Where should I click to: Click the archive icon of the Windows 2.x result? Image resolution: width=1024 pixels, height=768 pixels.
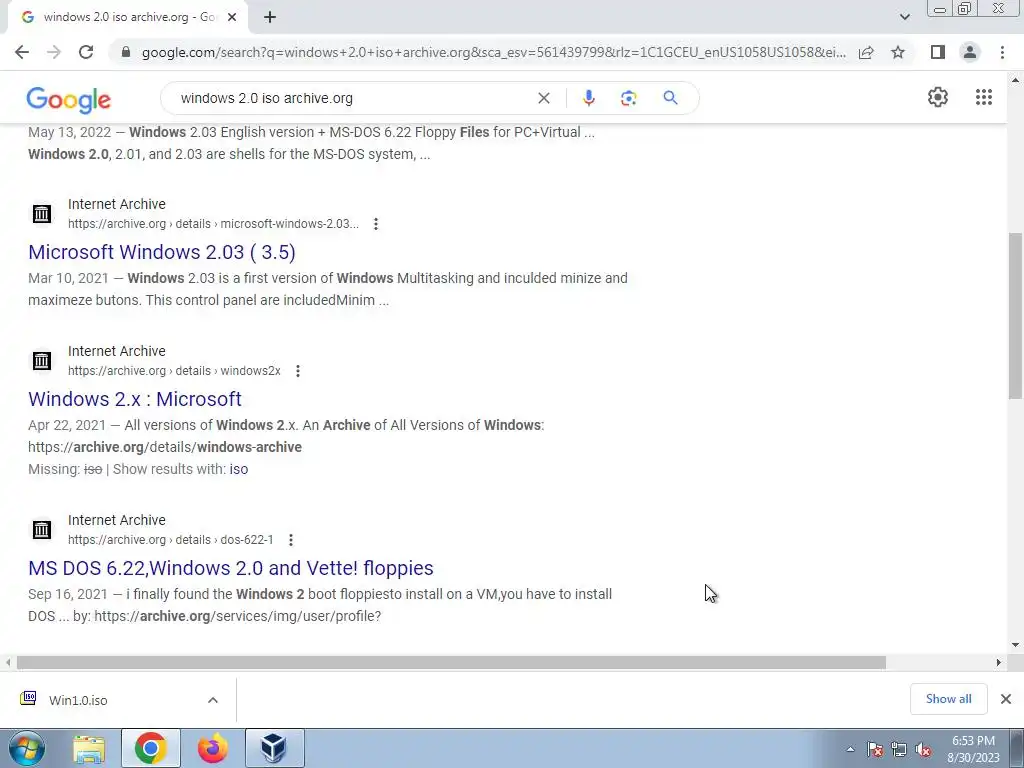[x=42, y=360]
